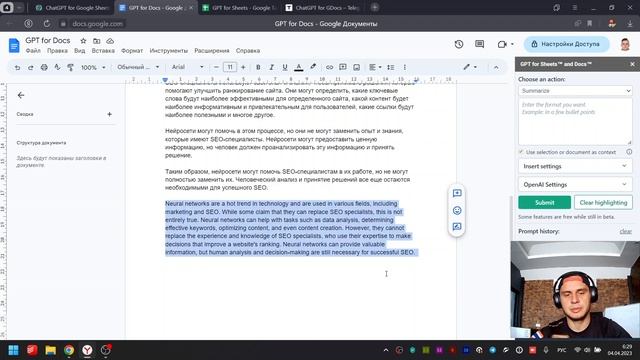This screenshot has height=360, width=640.
Task: Click the add comment toolbar icon
Action: [343, 67]
